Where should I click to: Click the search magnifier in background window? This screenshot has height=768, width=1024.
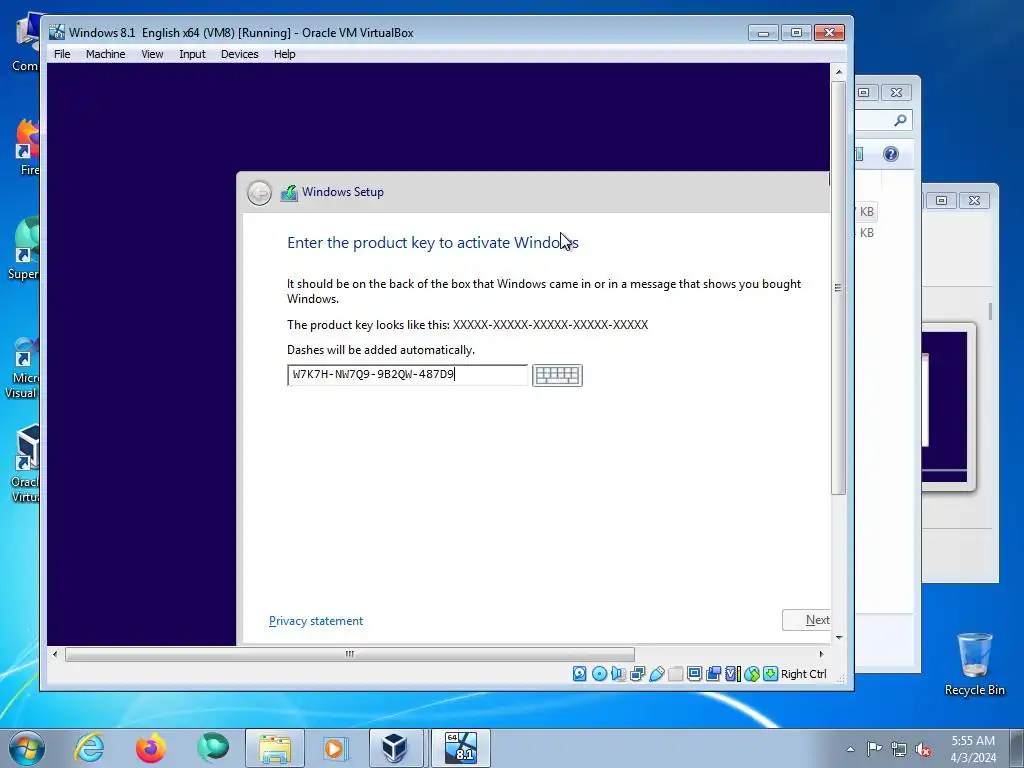point(901,120)
